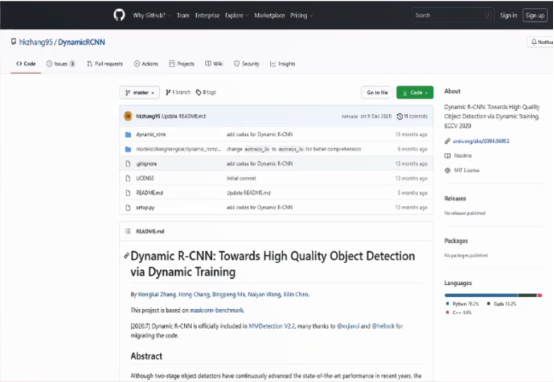Select the .gitignore file icon
The height and width of the screenshot is (382, 554).
[128, 164]
